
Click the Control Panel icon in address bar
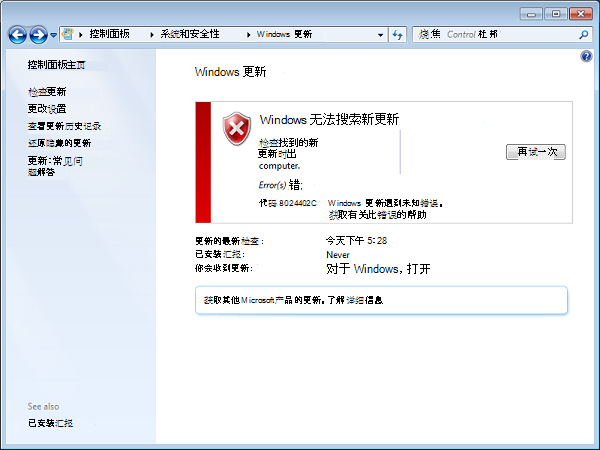click(x=68, y=34)
